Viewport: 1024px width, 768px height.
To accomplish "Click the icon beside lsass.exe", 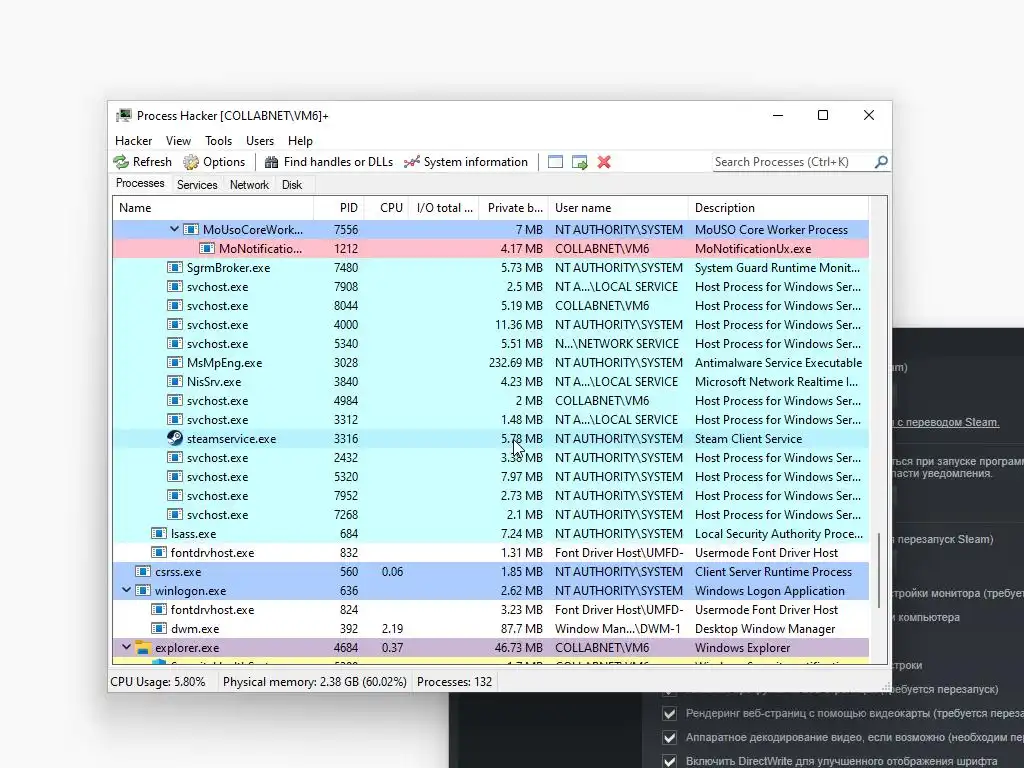I will [x=159, y=534].
